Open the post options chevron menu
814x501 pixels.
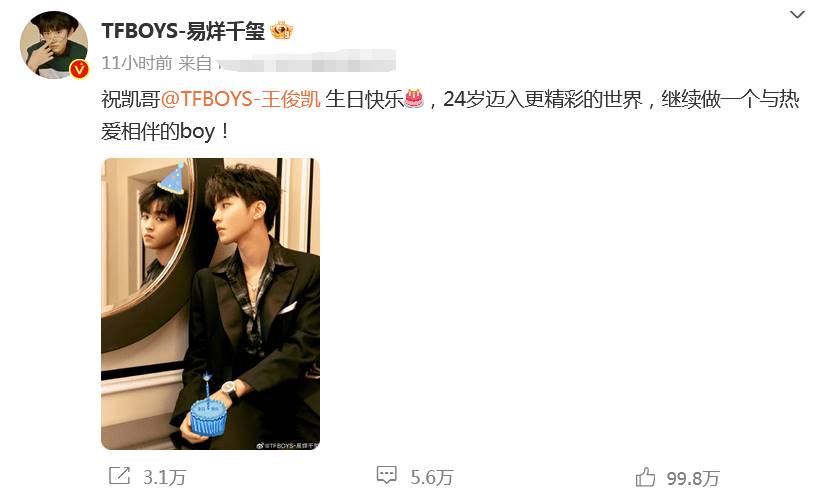pyautogui.click(x=797, y=15)
